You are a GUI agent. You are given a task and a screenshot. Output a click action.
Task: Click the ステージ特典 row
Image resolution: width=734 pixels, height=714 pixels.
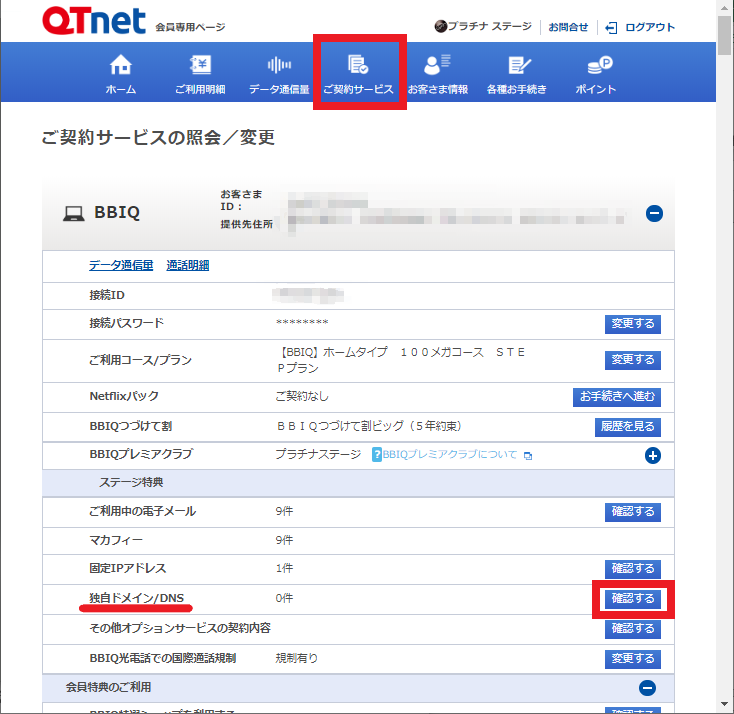click(358, 483)
